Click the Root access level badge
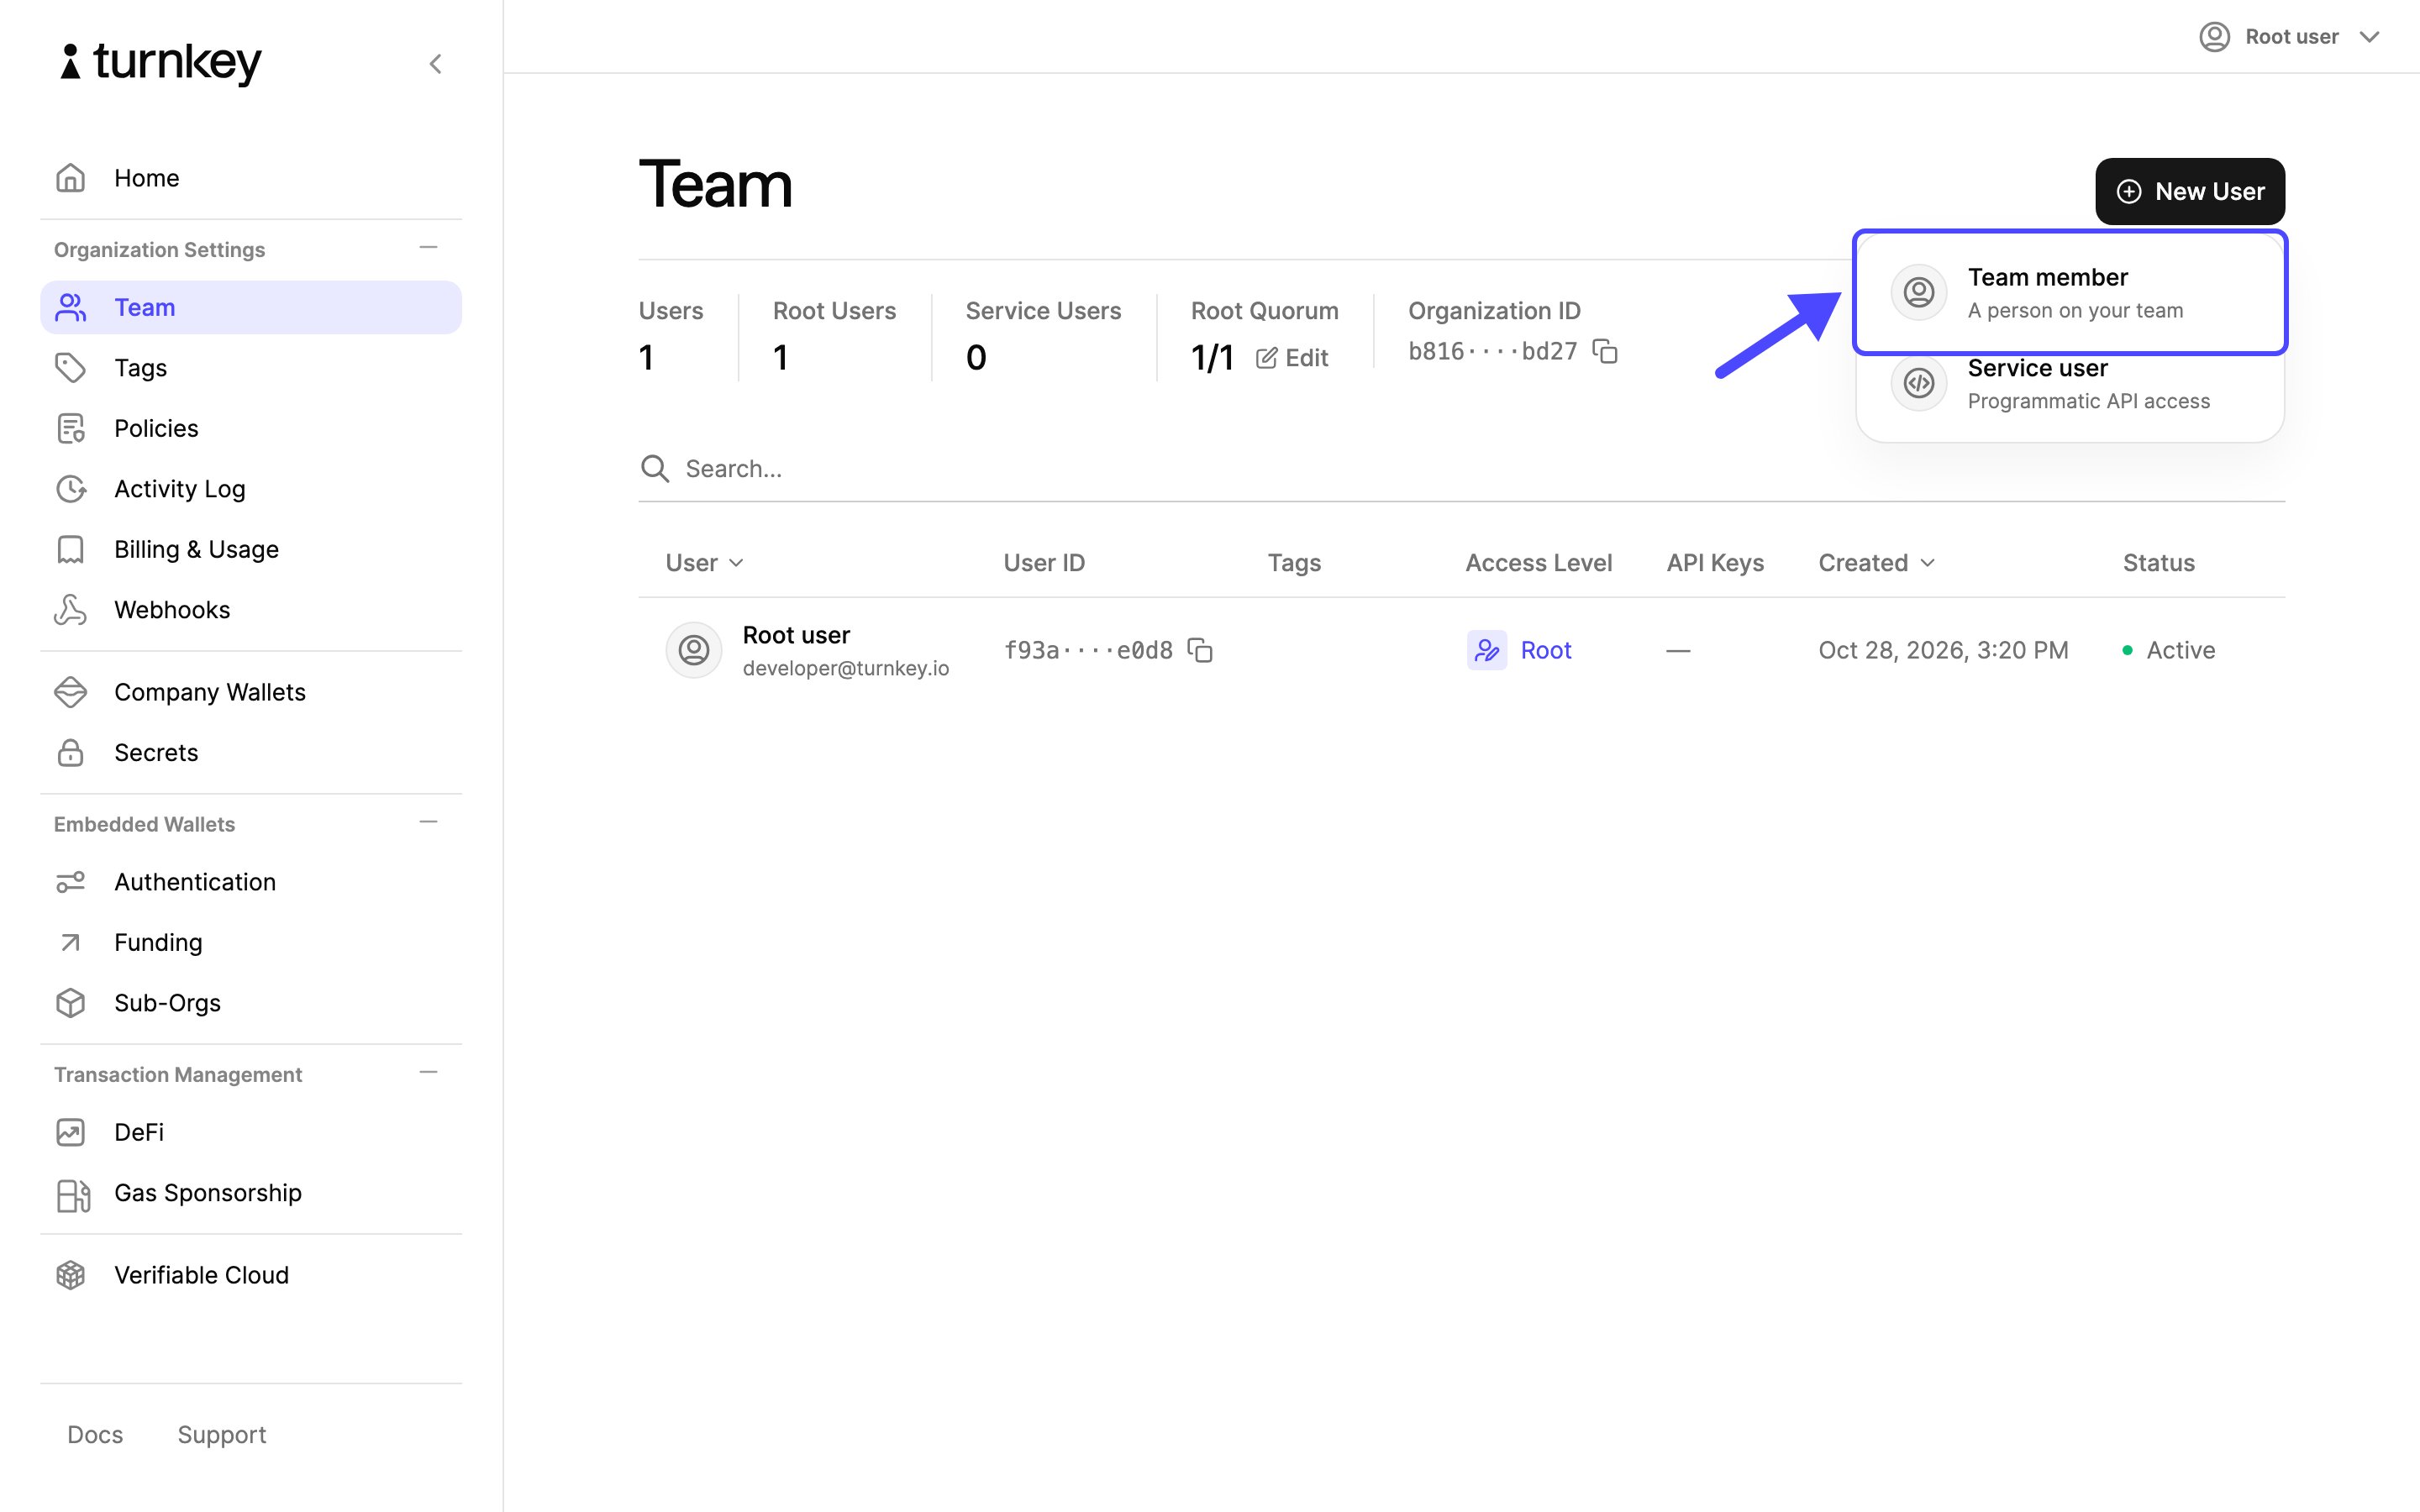Screen dimensions: 2420x1512 point(1520,650)
